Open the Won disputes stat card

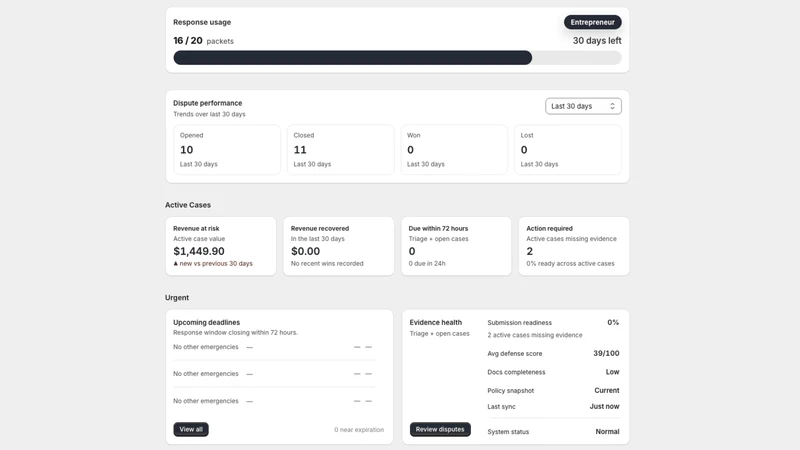[454, 149]
